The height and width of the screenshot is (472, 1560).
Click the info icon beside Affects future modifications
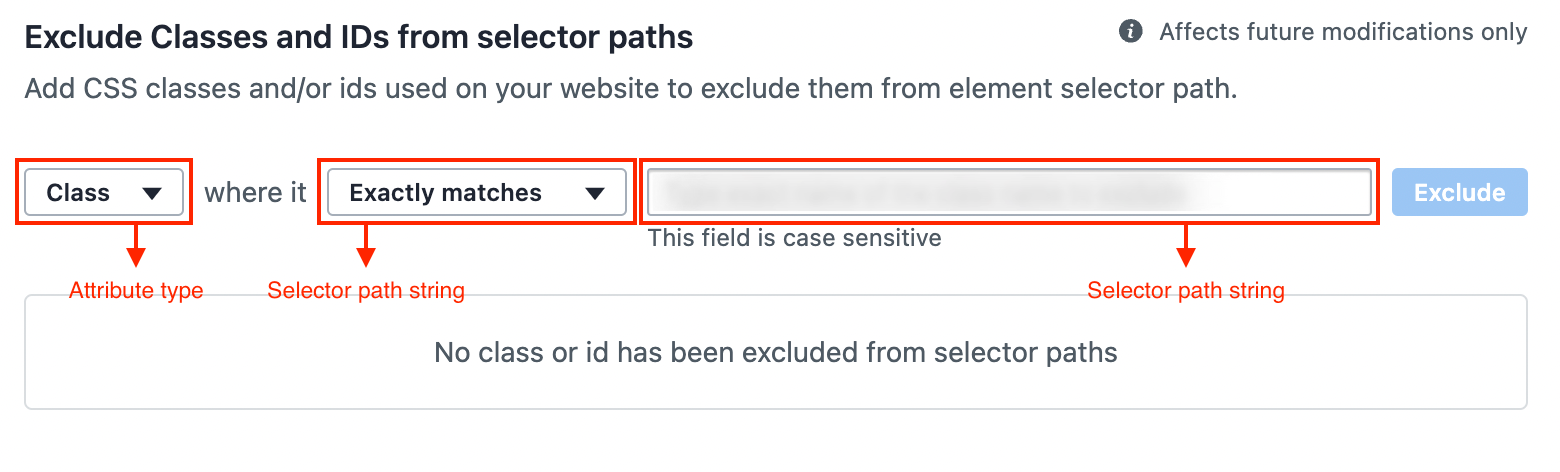coord(1131,32)
